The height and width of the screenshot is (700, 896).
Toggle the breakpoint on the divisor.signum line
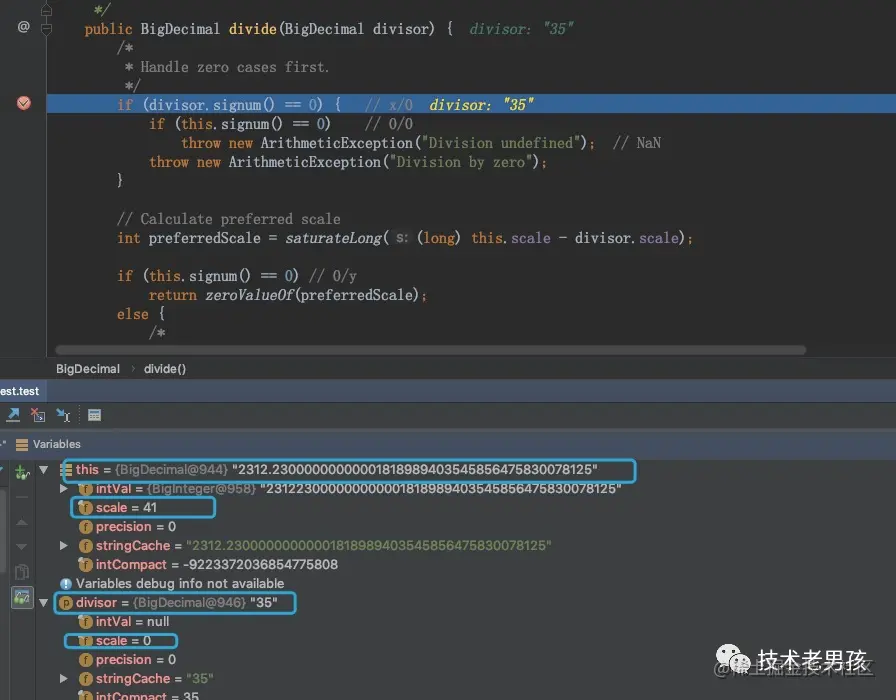(23, 103)
